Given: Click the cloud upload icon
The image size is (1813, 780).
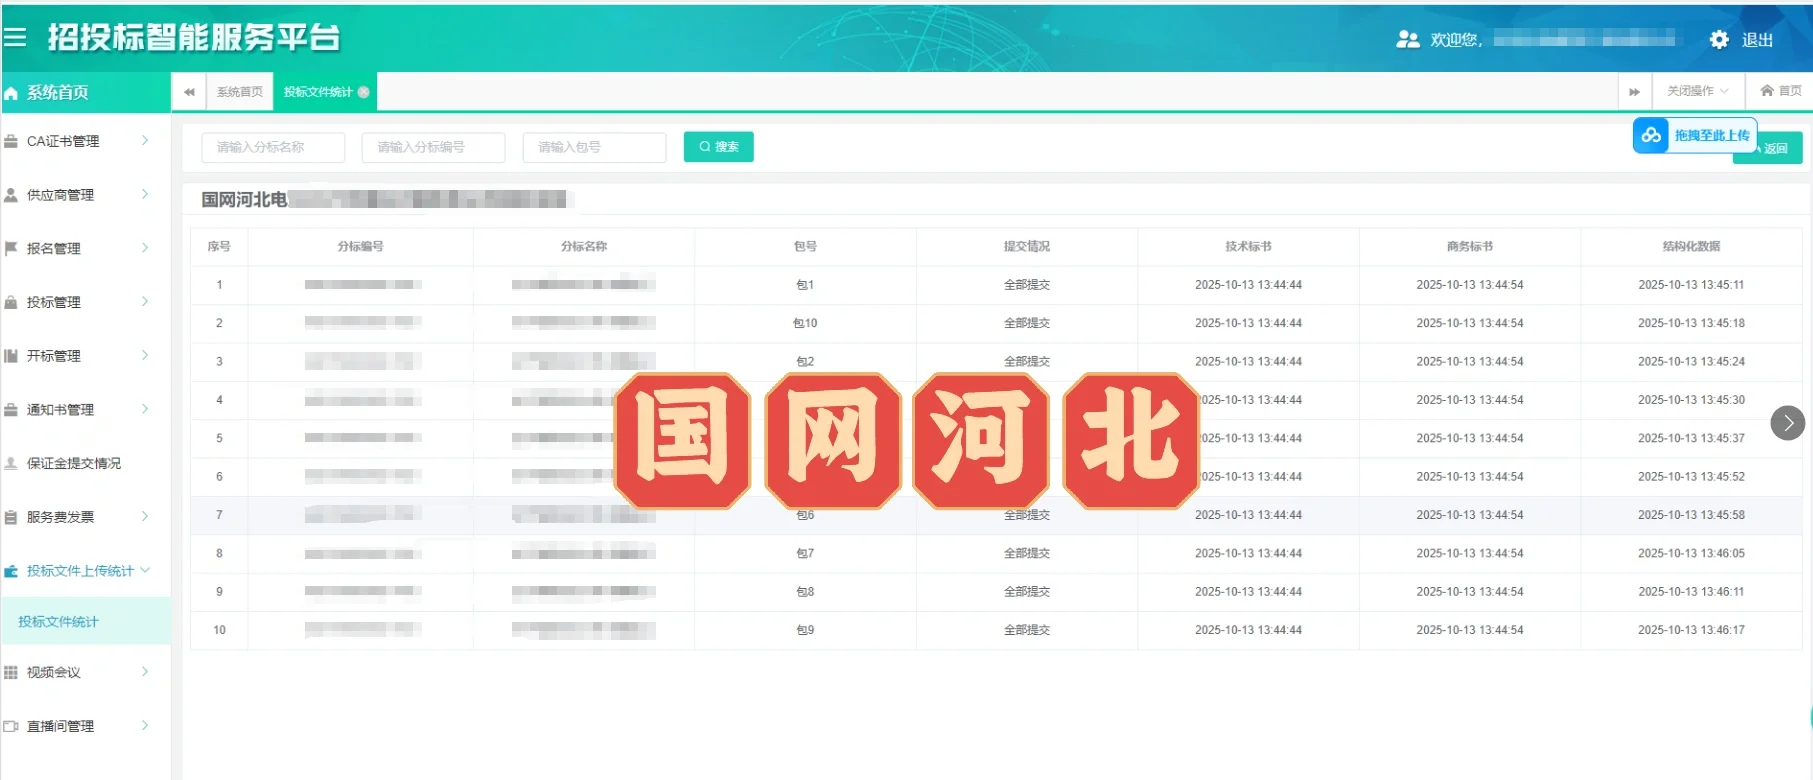Looking at the screenshot, I should click(1651, 135).
